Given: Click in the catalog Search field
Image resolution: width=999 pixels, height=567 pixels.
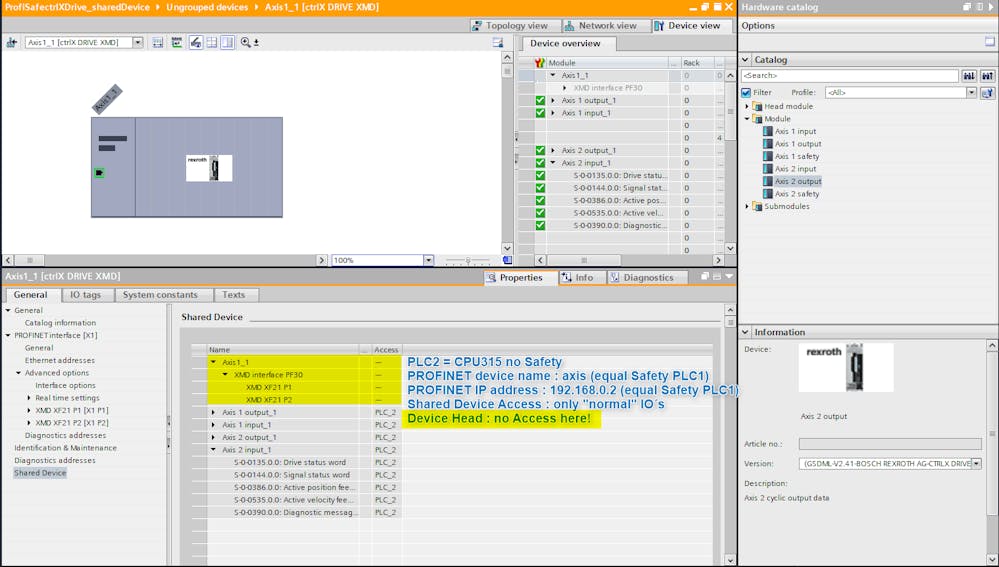Looking at the screenshot, I should pyautogui.click(x=850, y=76).
